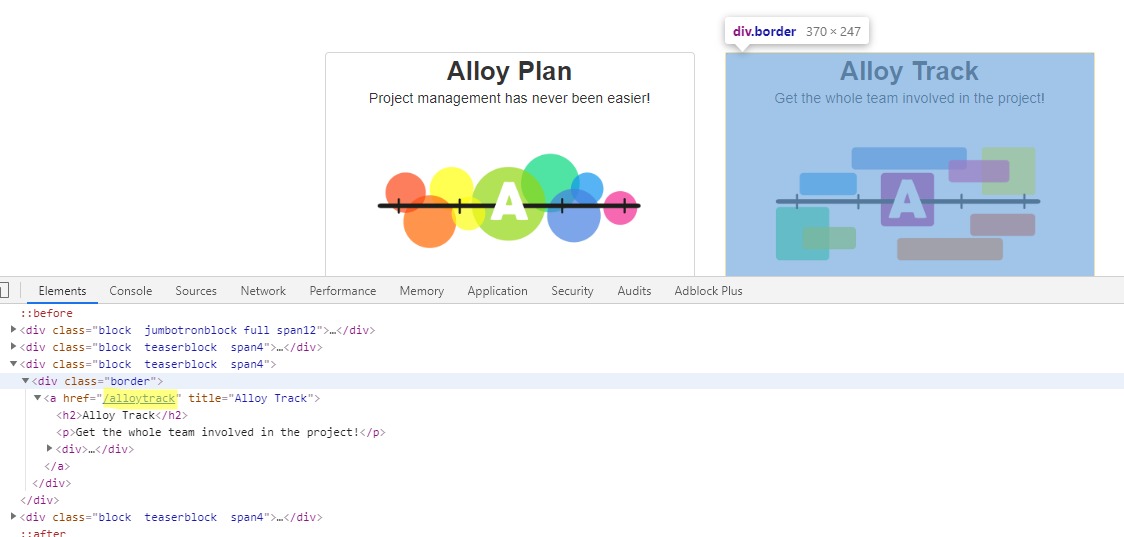Click the Alloy Track logo image

point(908,203)
